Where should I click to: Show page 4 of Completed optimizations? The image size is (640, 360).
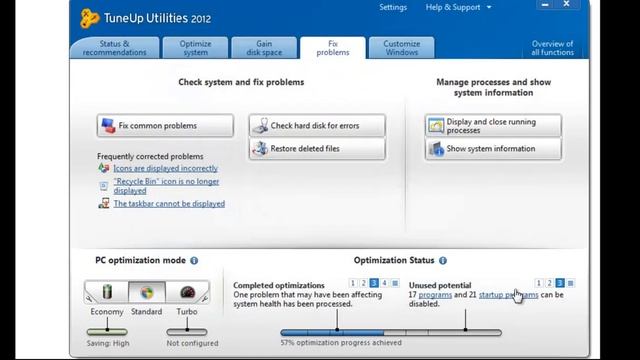(x=384, y=283)
